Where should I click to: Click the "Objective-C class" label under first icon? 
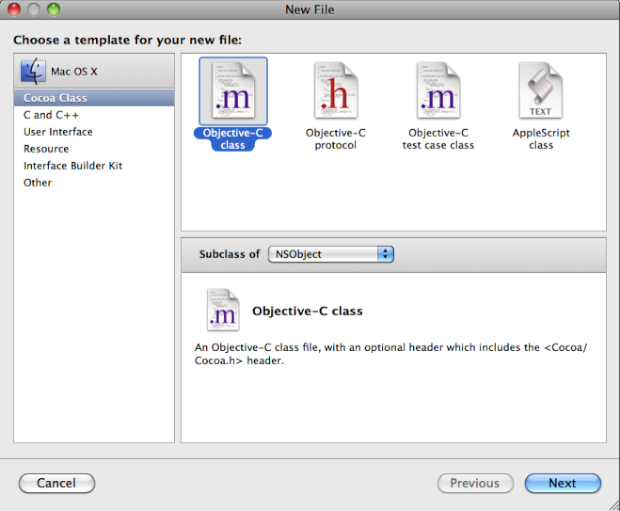coord(232,139)
